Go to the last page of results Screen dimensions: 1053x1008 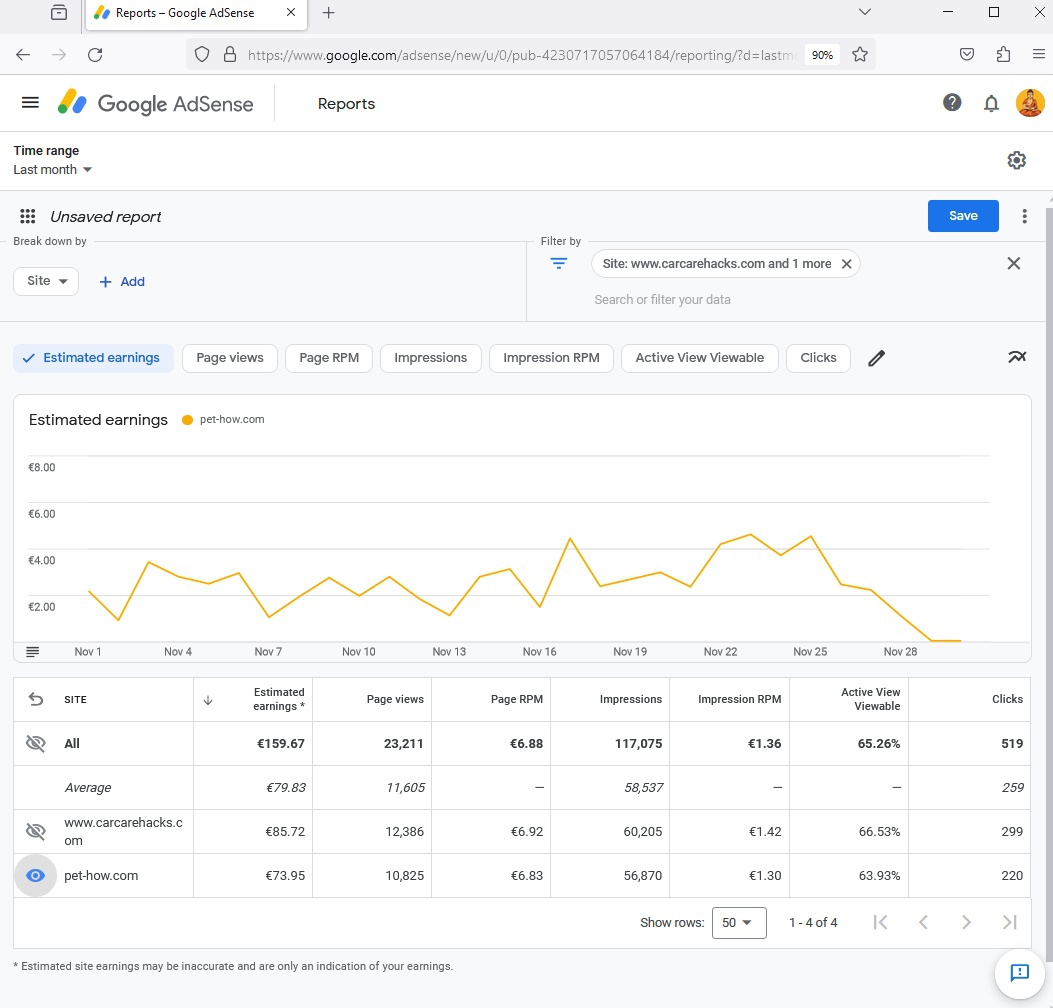[1009, 923]
